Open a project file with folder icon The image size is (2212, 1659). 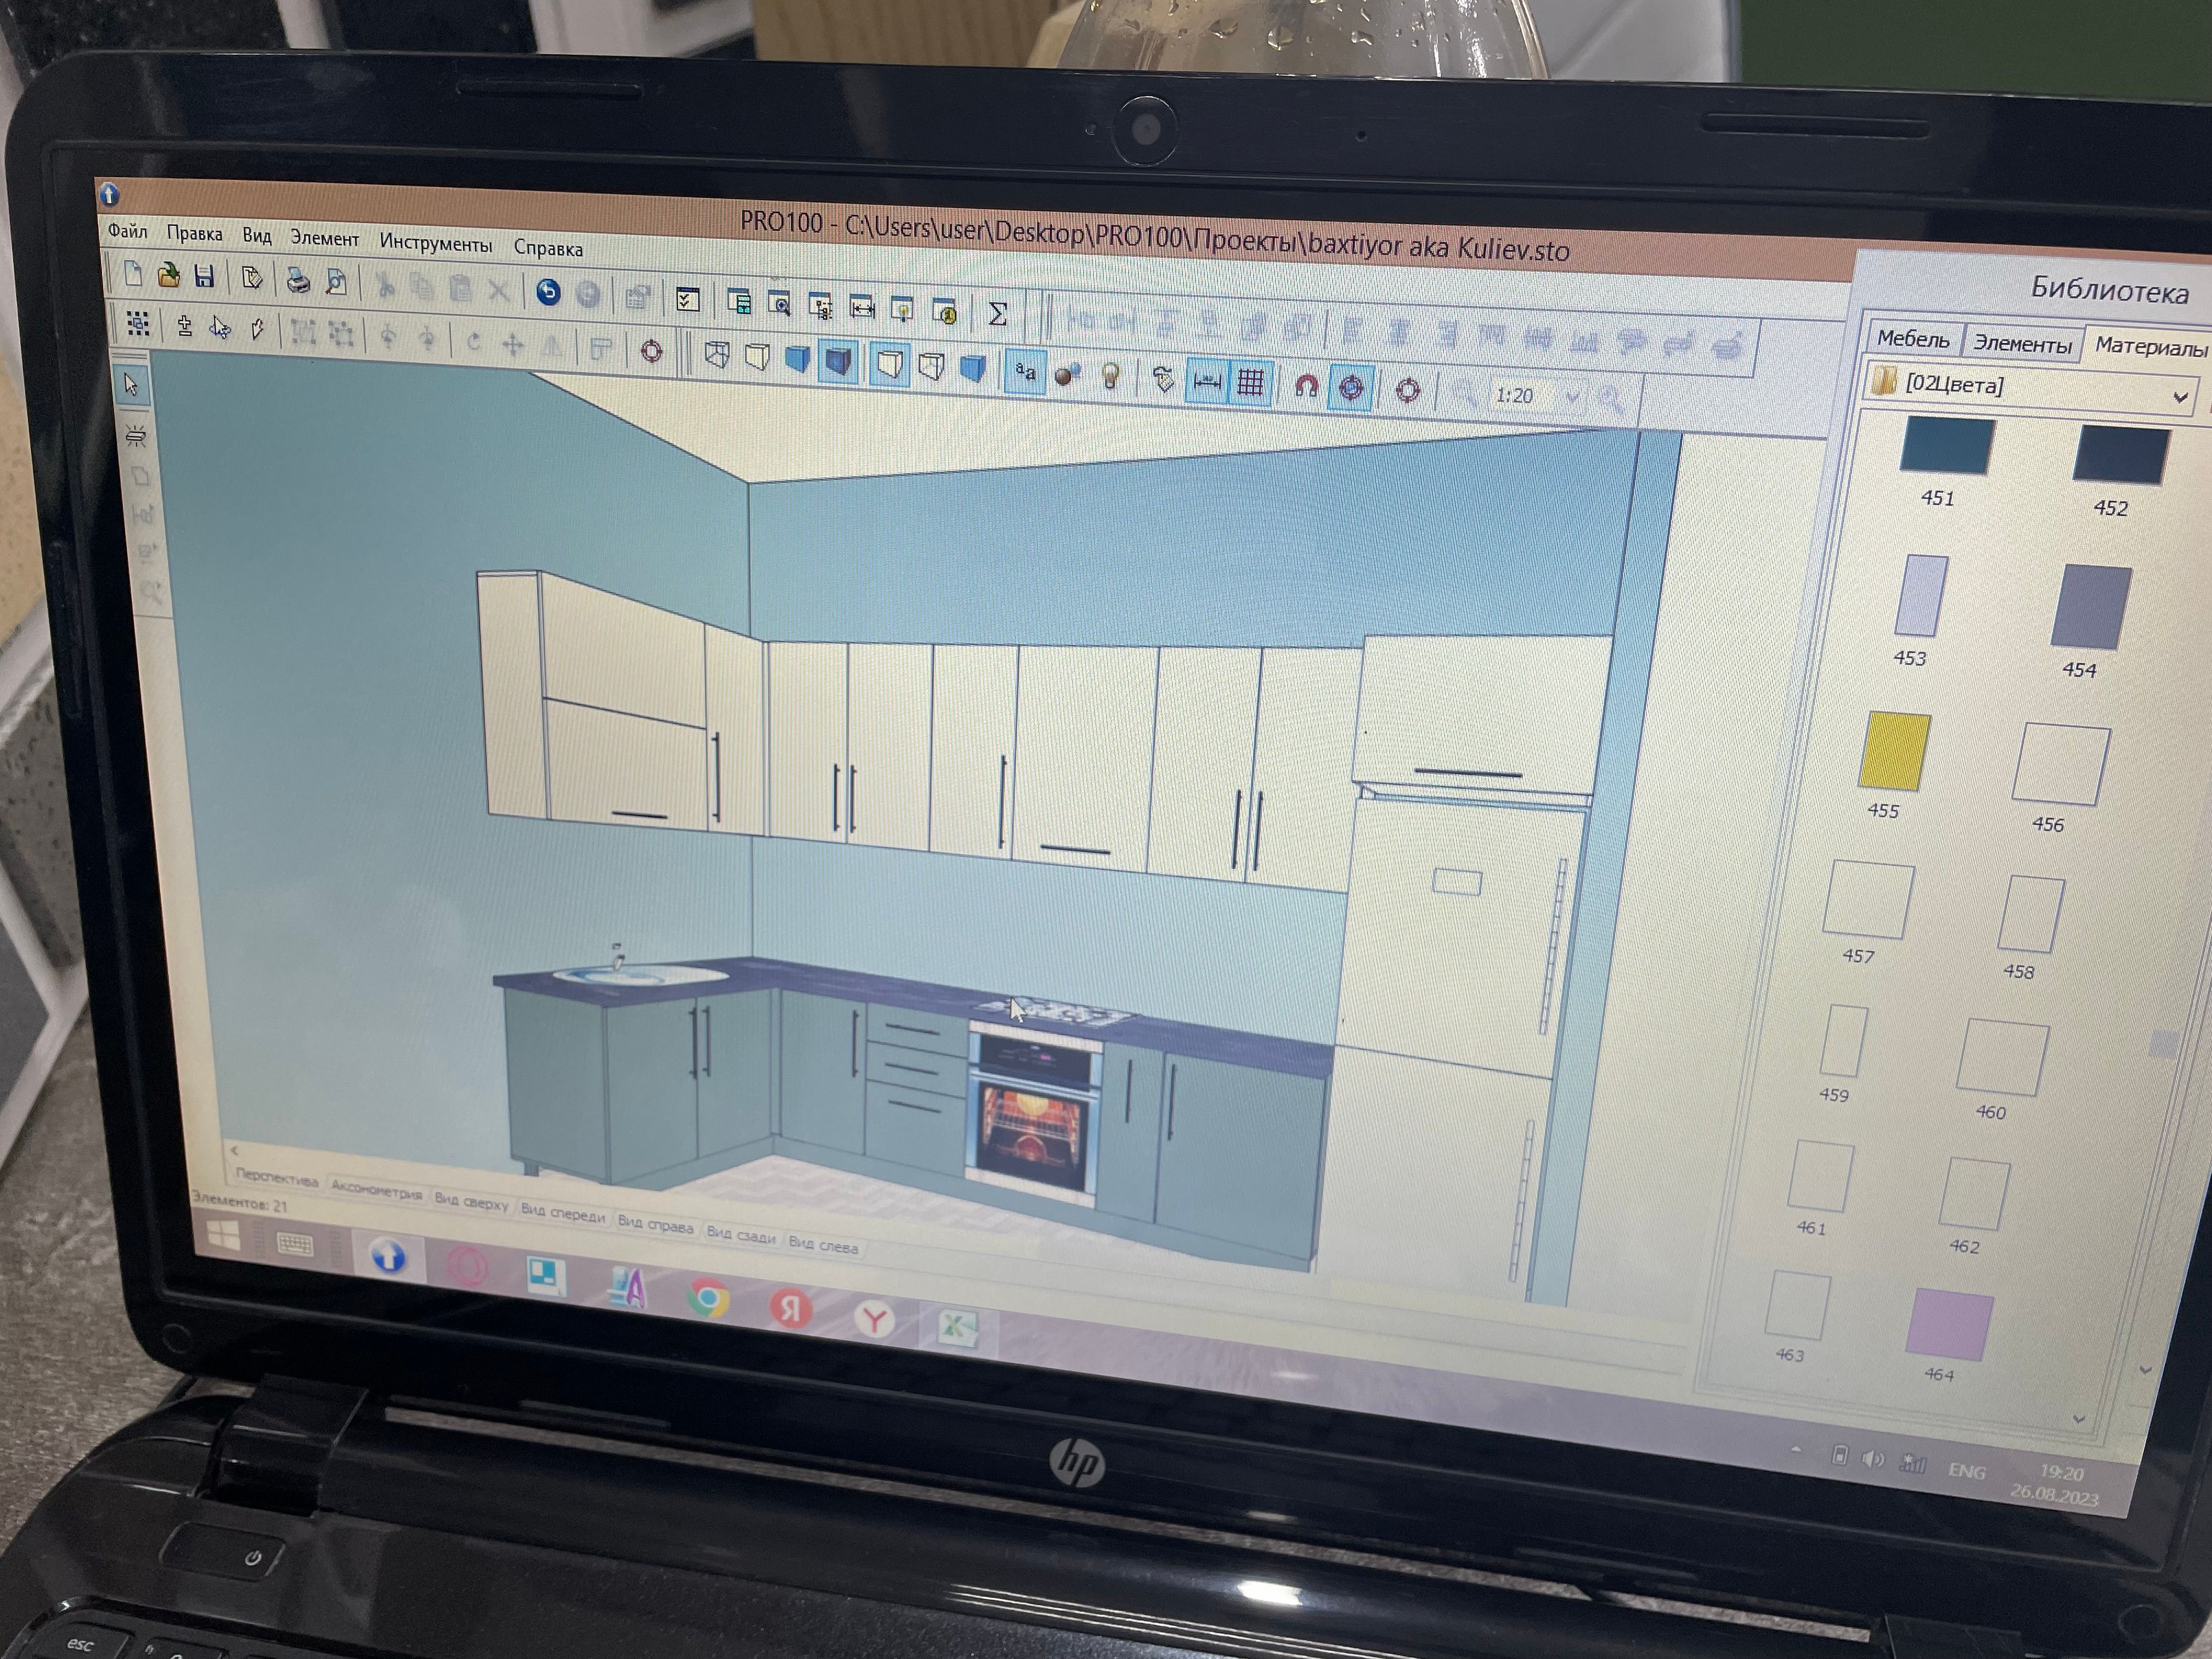(x=168, y=275)
